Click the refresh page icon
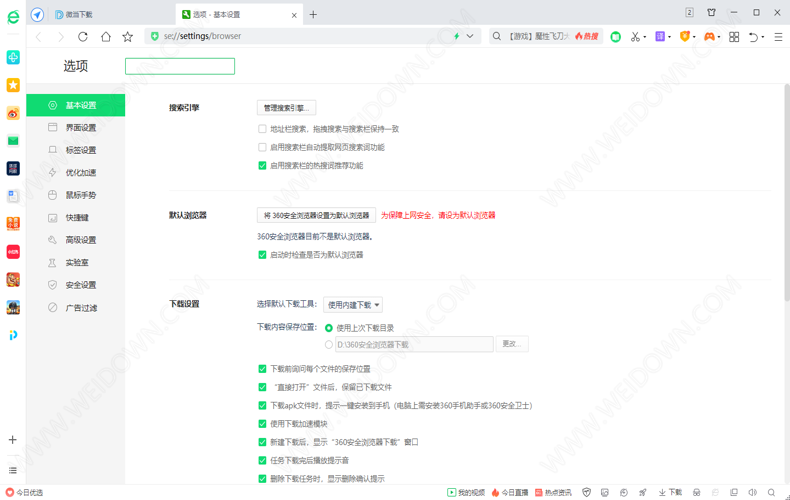 pyautogui.click(x=83, y=37)
